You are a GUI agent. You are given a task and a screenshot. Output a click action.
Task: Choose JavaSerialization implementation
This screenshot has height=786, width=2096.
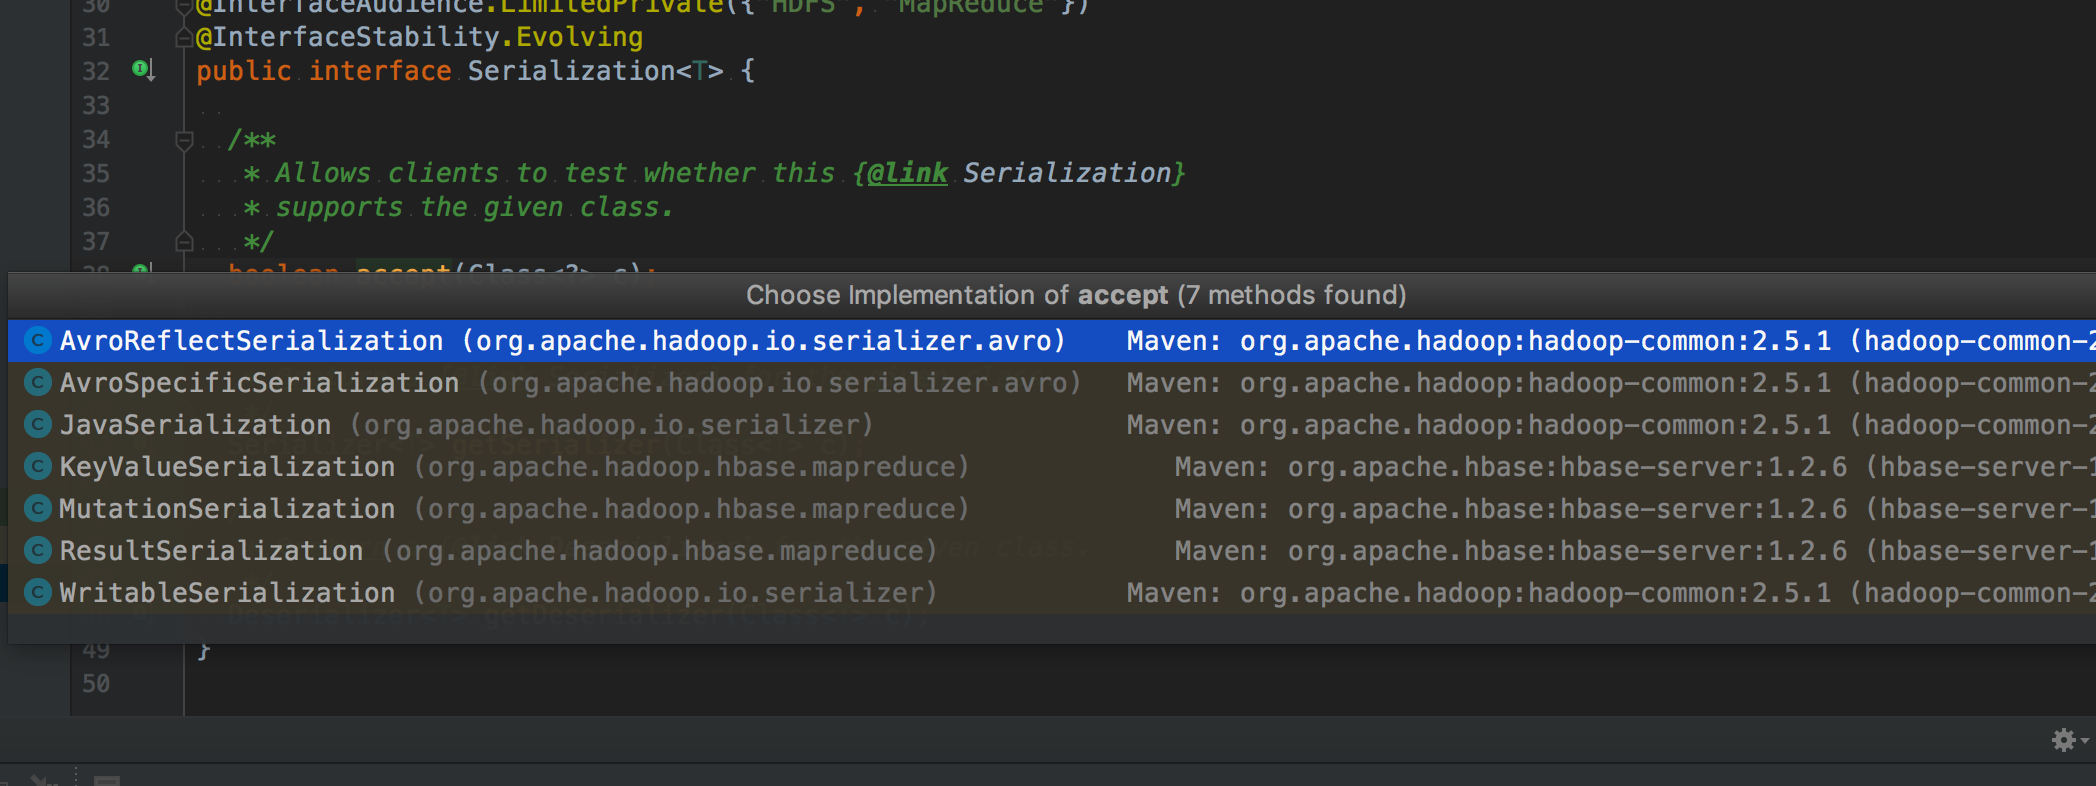[x=1052, y=425]
